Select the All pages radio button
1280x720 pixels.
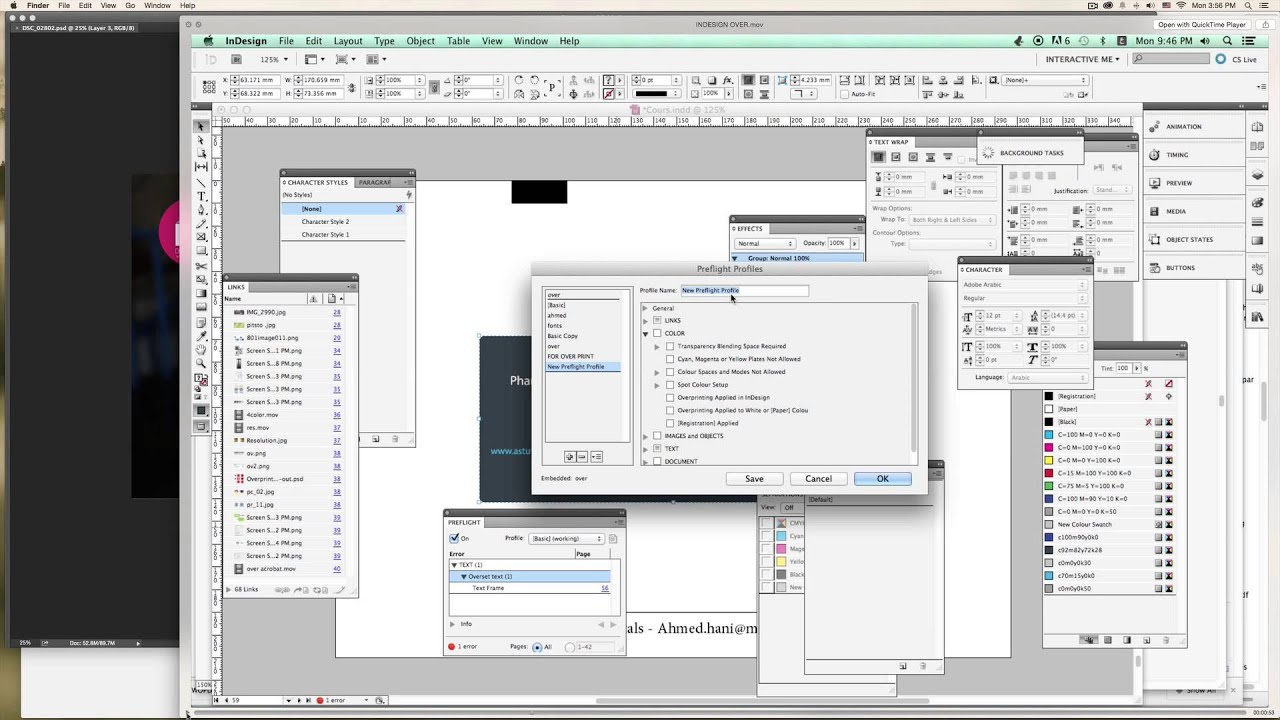(537, 647)
